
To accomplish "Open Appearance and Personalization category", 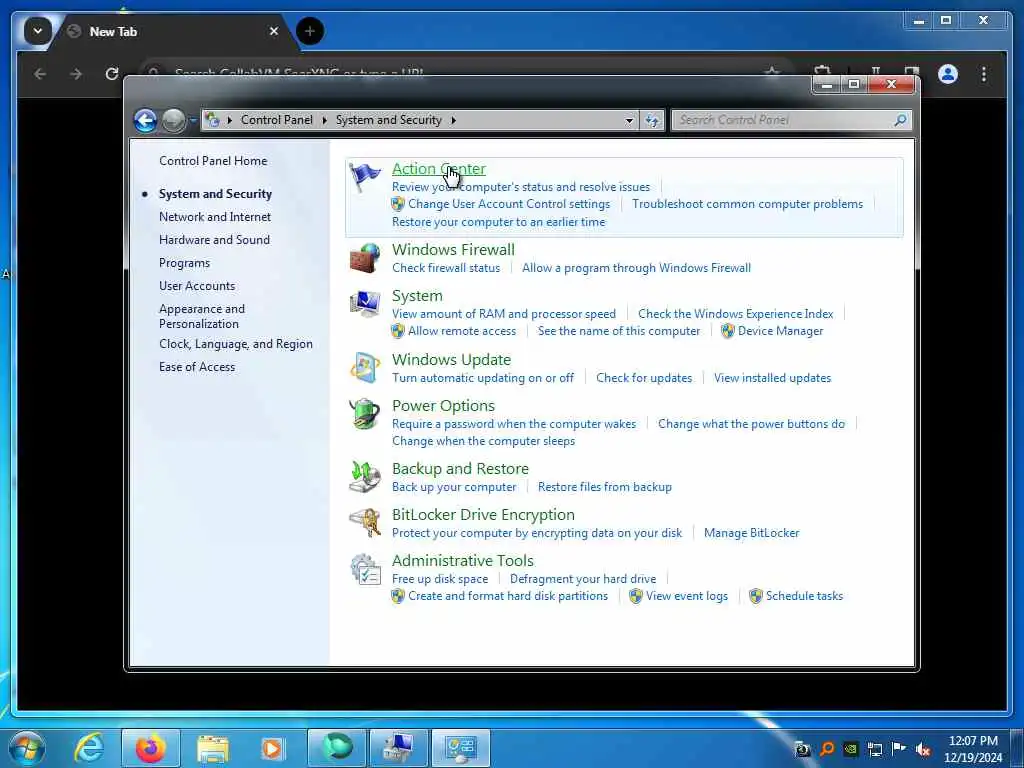I will click(x=202, y=316).
